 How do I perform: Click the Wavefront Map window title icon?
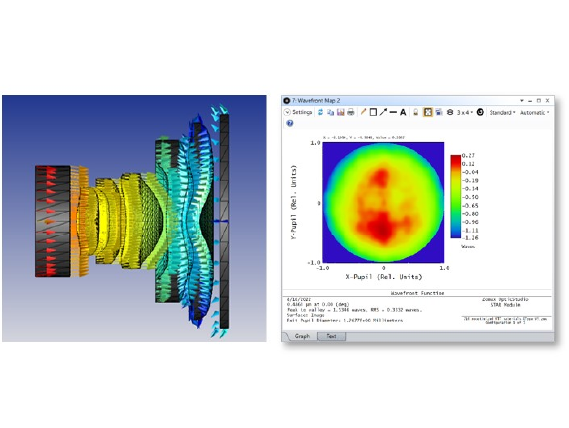[287, 101]
